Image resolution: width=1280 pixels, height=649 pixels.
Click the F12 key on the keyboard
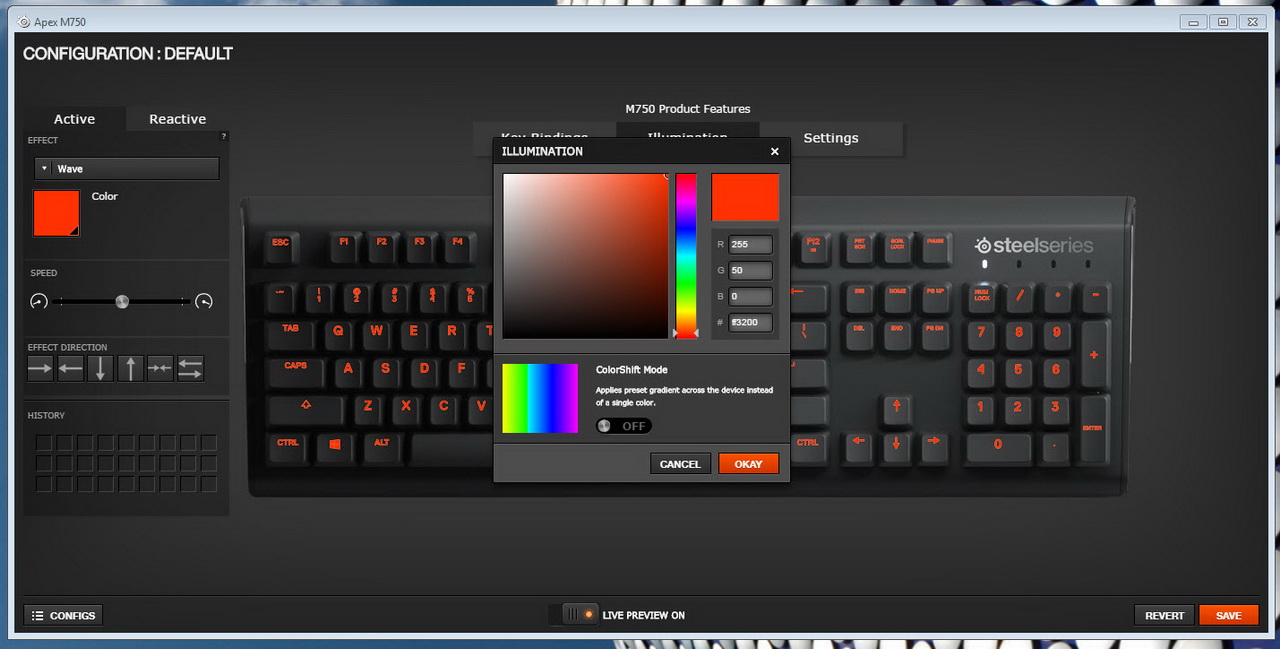coord(812,245)
